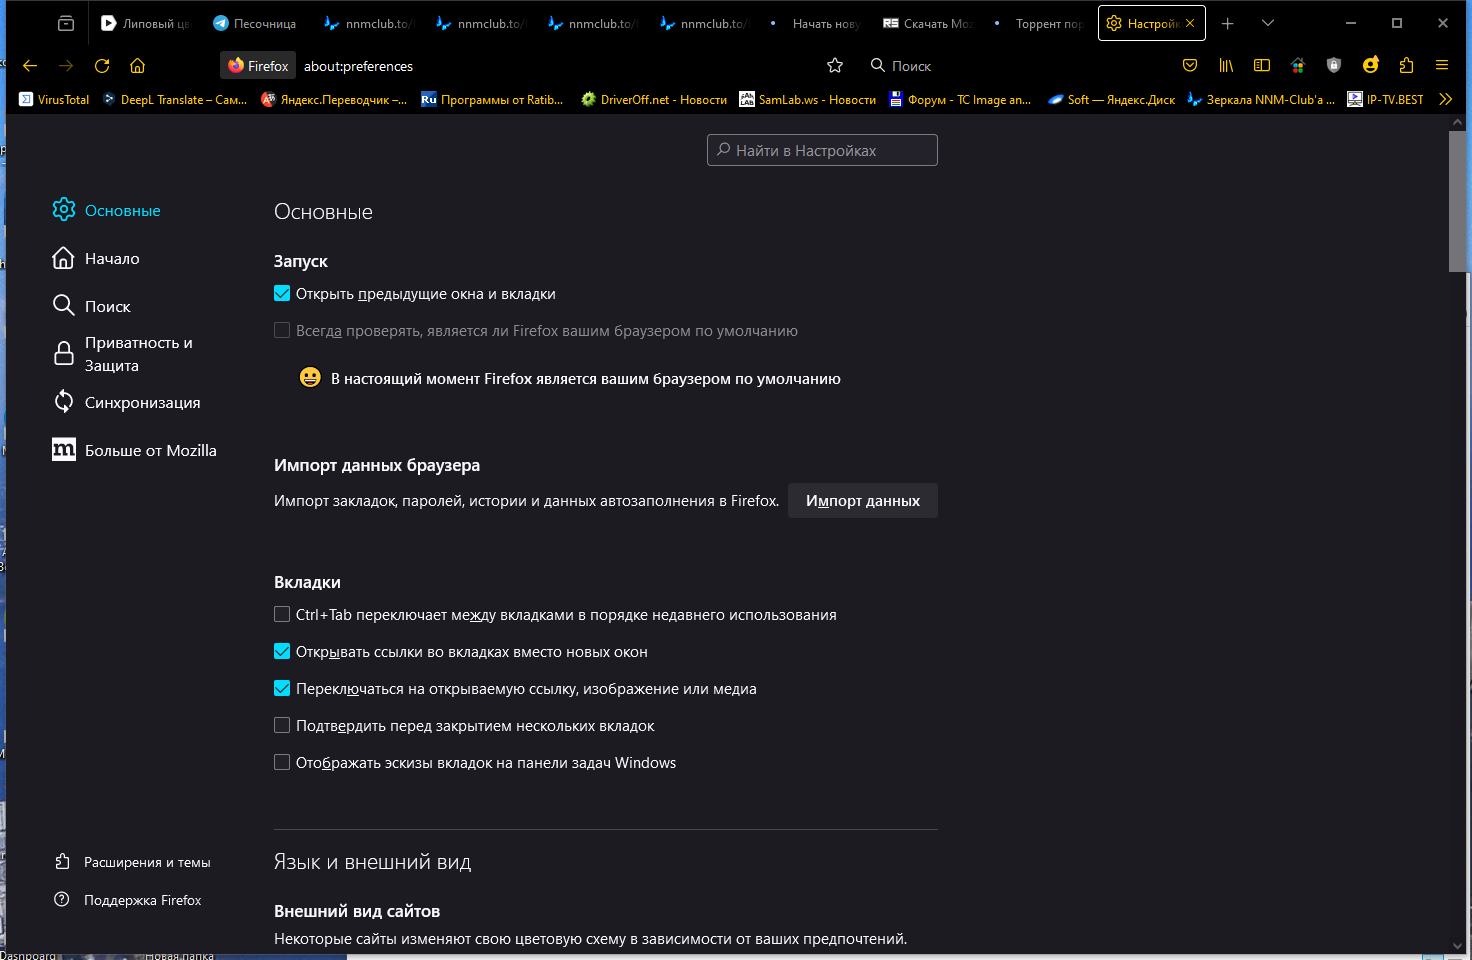
Task: Open the Home page icon in toolbar
Action: tap(138, 66)
